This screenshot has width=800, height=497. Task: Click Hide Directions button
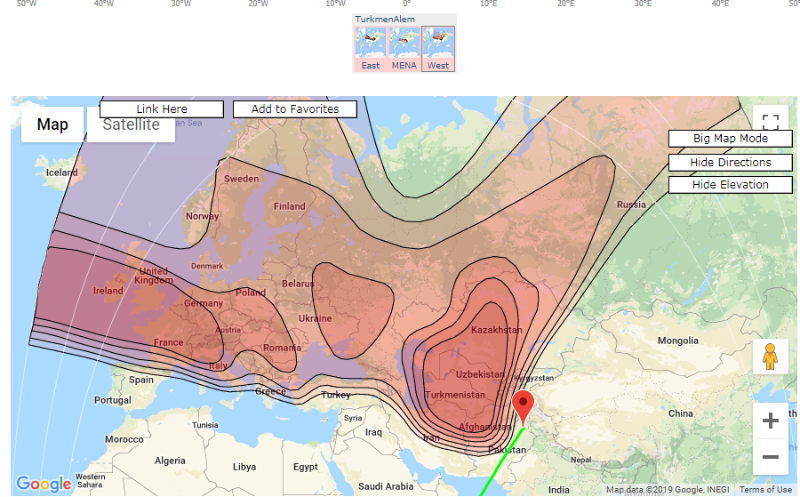[x=730, y=162]
